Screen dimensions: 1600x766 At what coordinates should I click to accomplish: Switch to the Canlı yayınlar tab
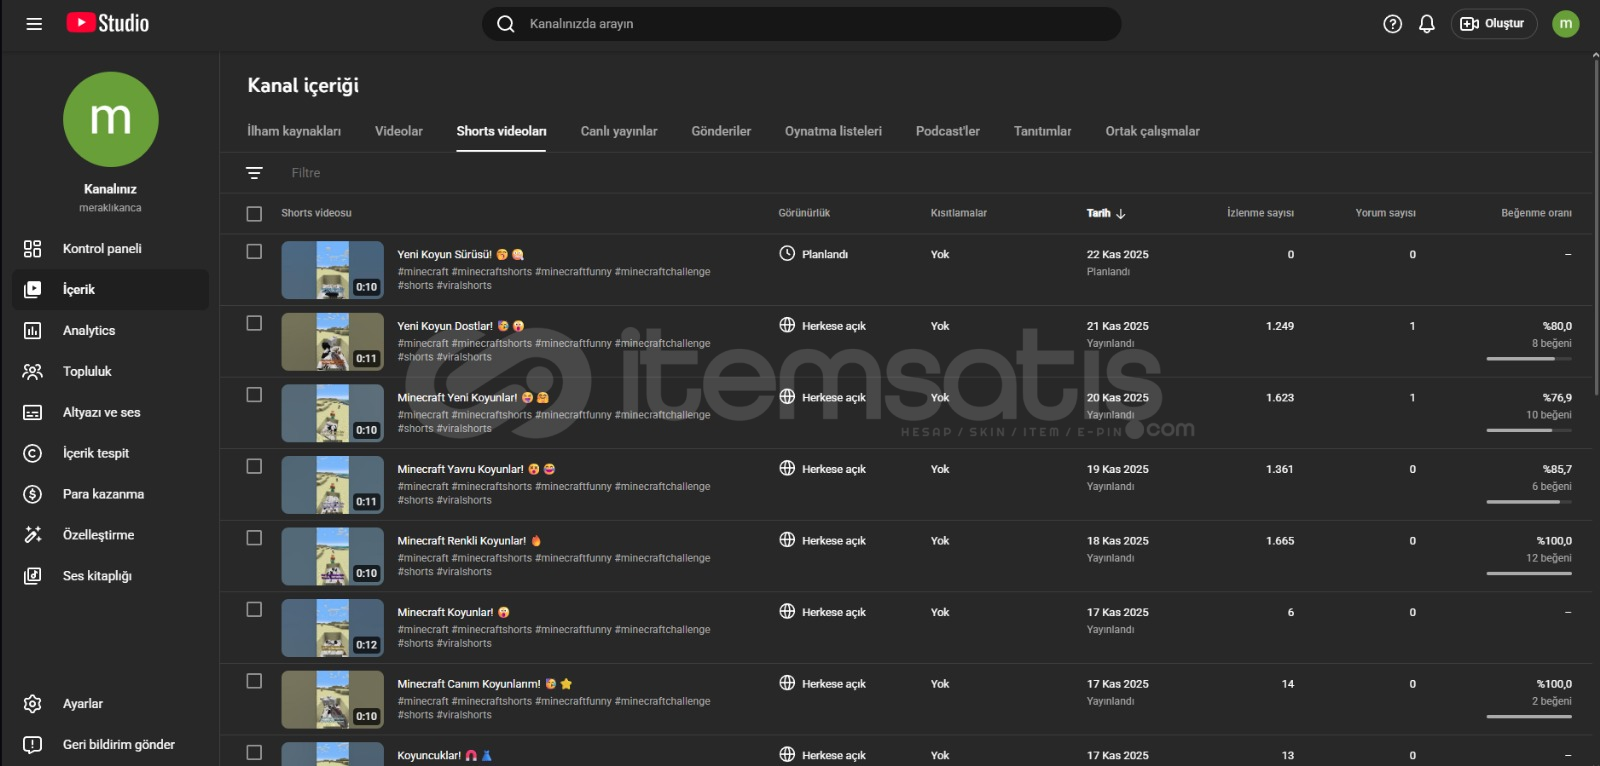619,131
